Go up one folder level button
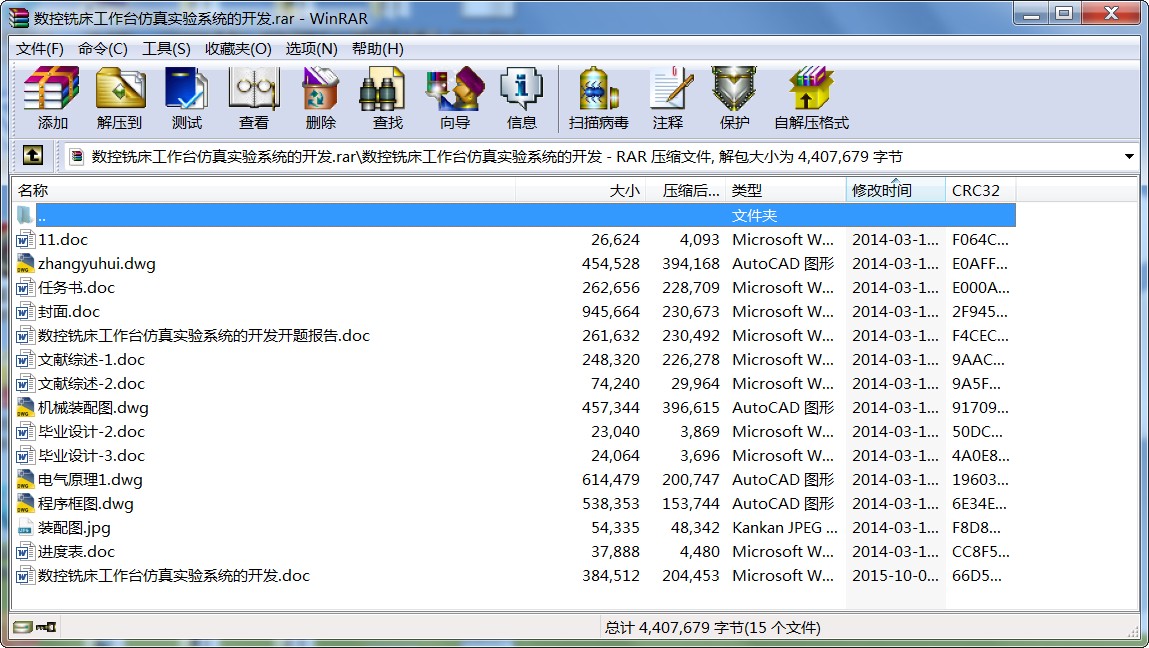The image size is (1149, 648). (x=33, y=156)
